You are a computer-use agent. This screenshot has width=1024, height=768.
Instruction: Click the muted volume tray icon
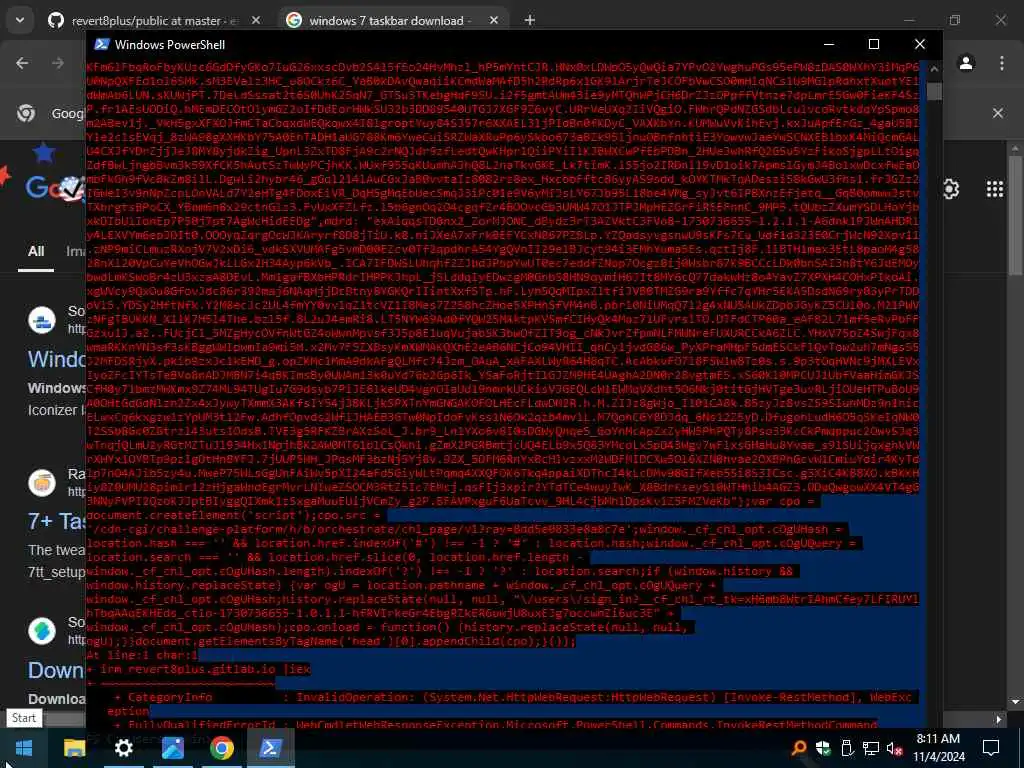pos(895,749)
